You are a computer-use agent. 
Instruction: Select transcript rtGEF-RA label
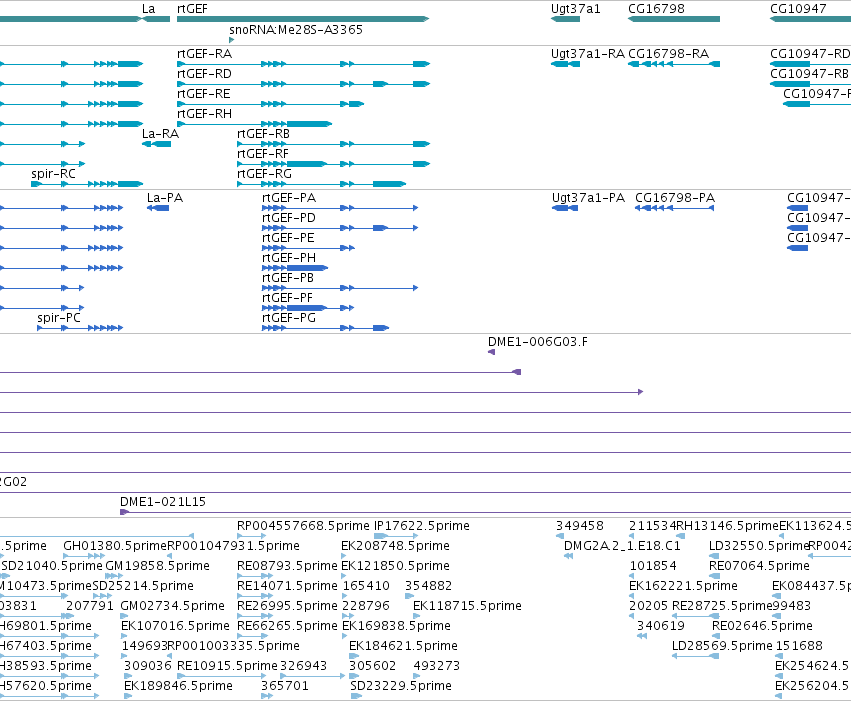pos(205,54)
